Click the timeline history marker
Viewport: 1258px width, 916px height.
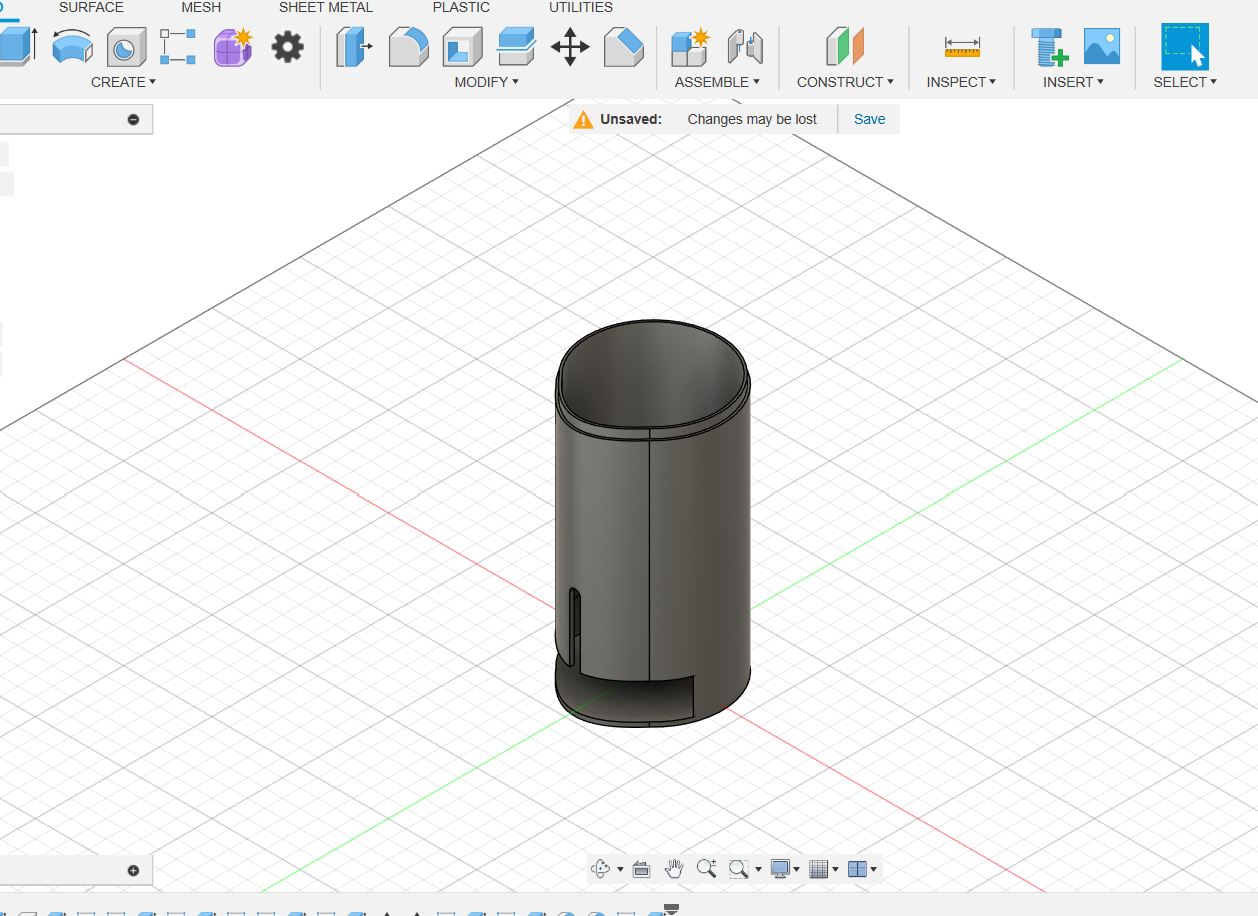[x=671, y=909]
